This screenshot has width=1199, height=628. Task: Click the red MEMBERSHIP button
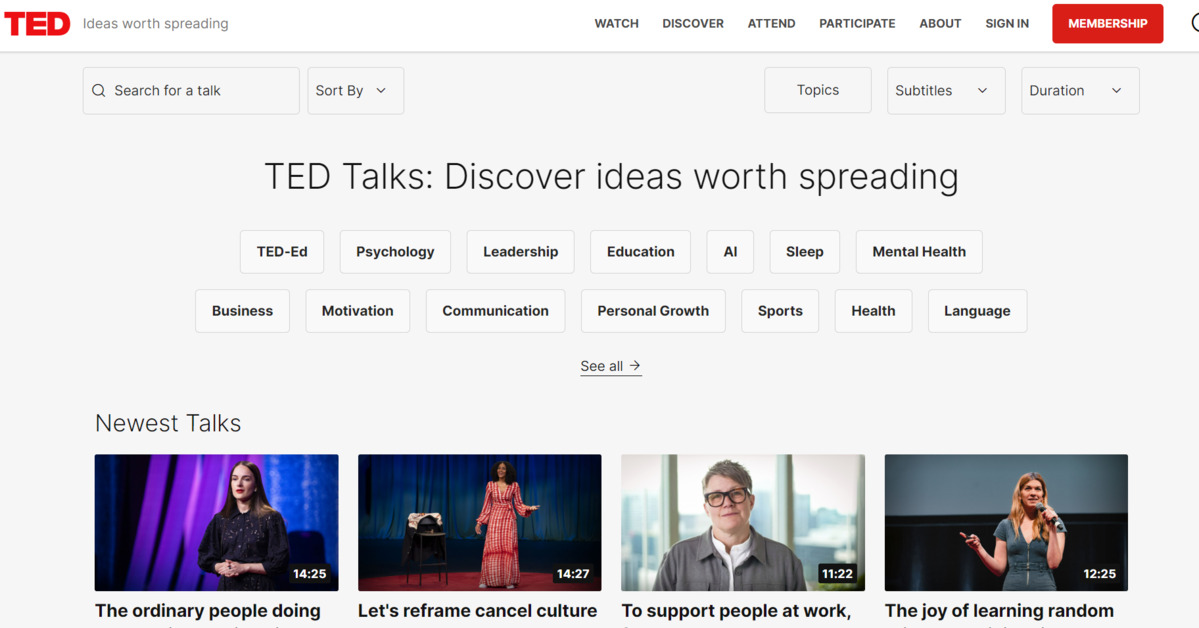(x=1107, y=24)
